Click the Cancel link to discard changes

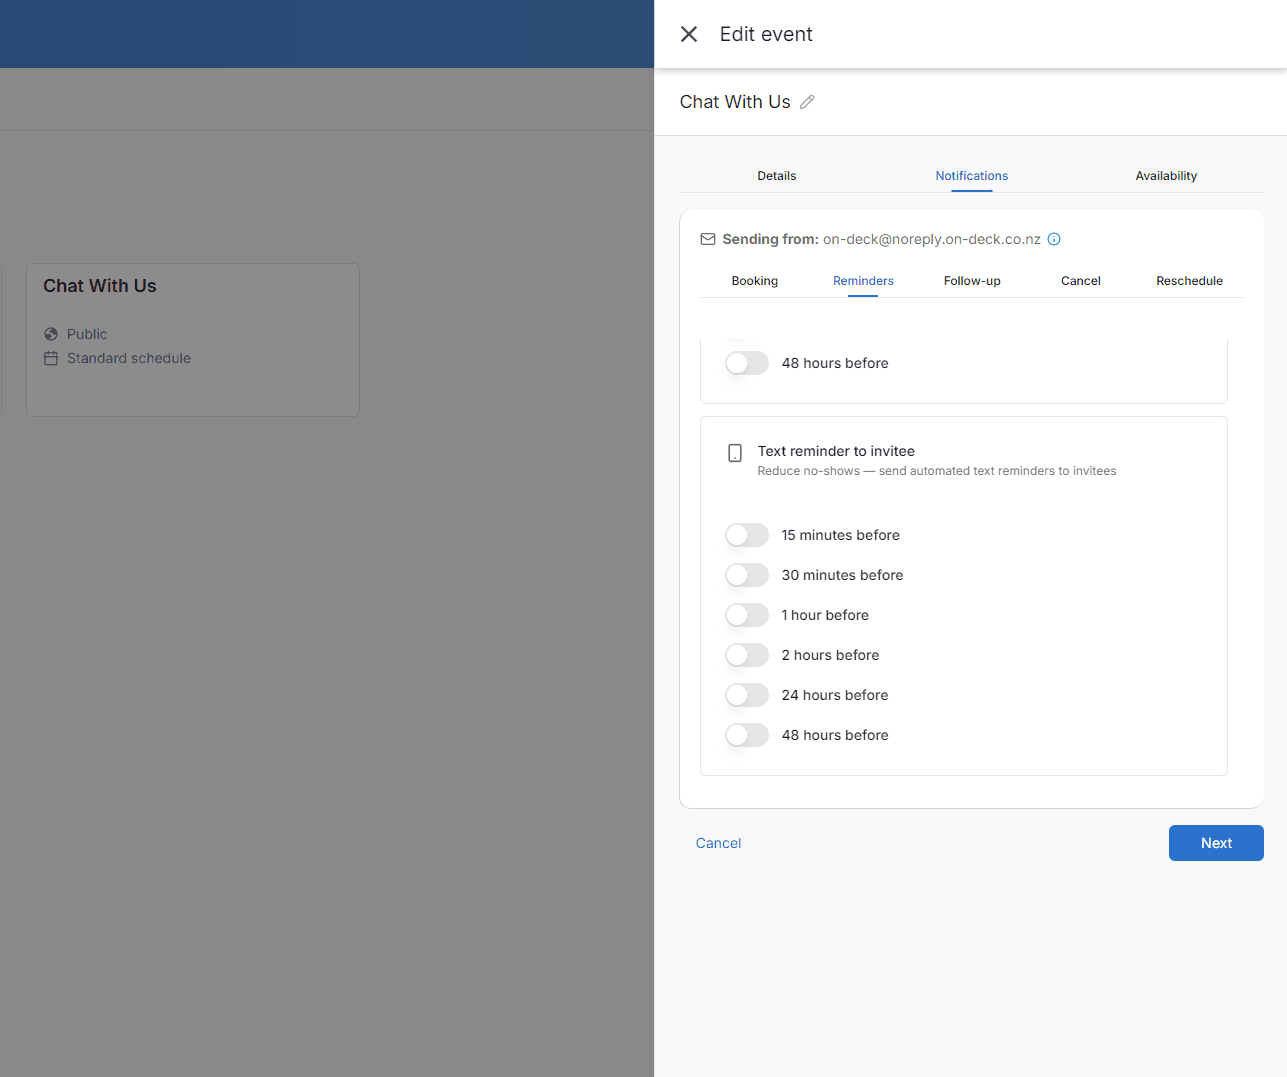pos(718,843)
